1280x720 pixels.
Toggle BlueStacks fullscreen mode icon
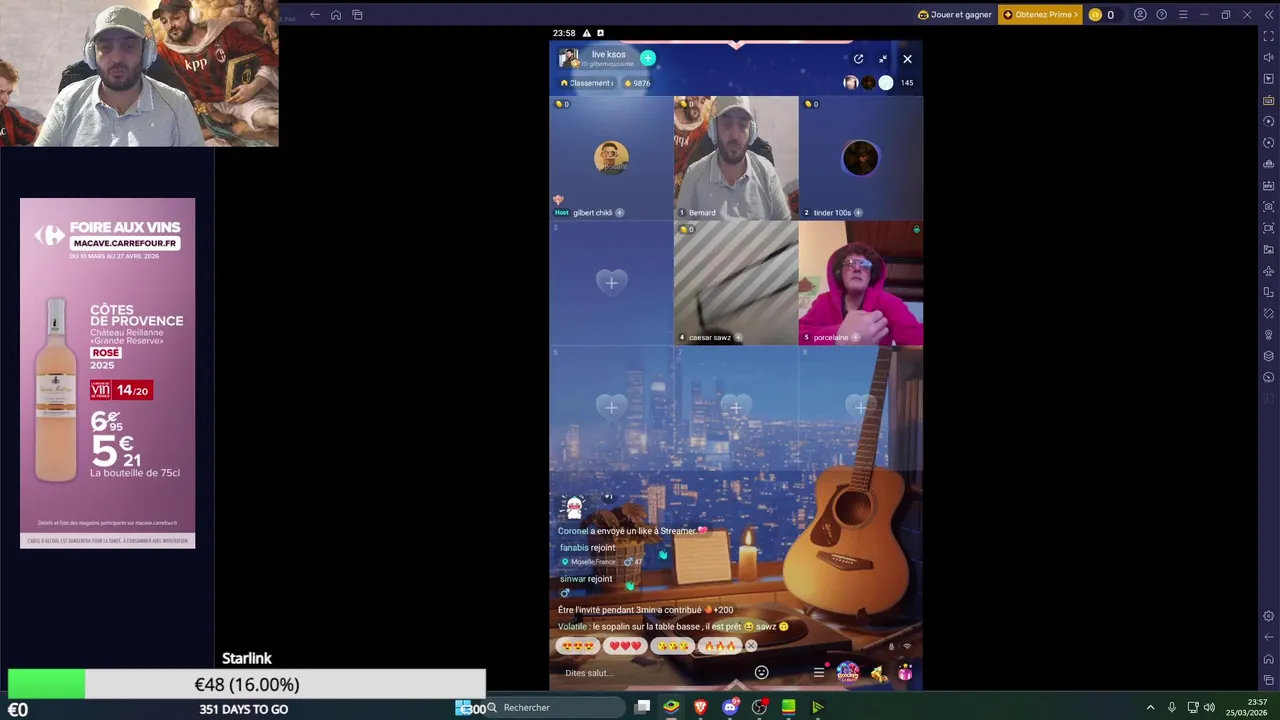click(1269, 36)
